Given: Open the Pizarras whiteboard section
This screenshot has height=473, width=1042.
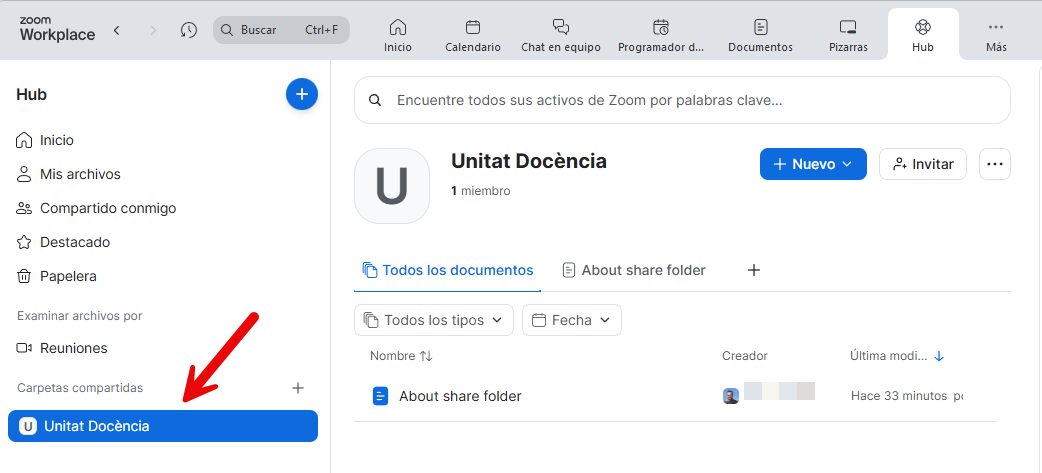Looking at the screenshot, I should click(848, 35).
